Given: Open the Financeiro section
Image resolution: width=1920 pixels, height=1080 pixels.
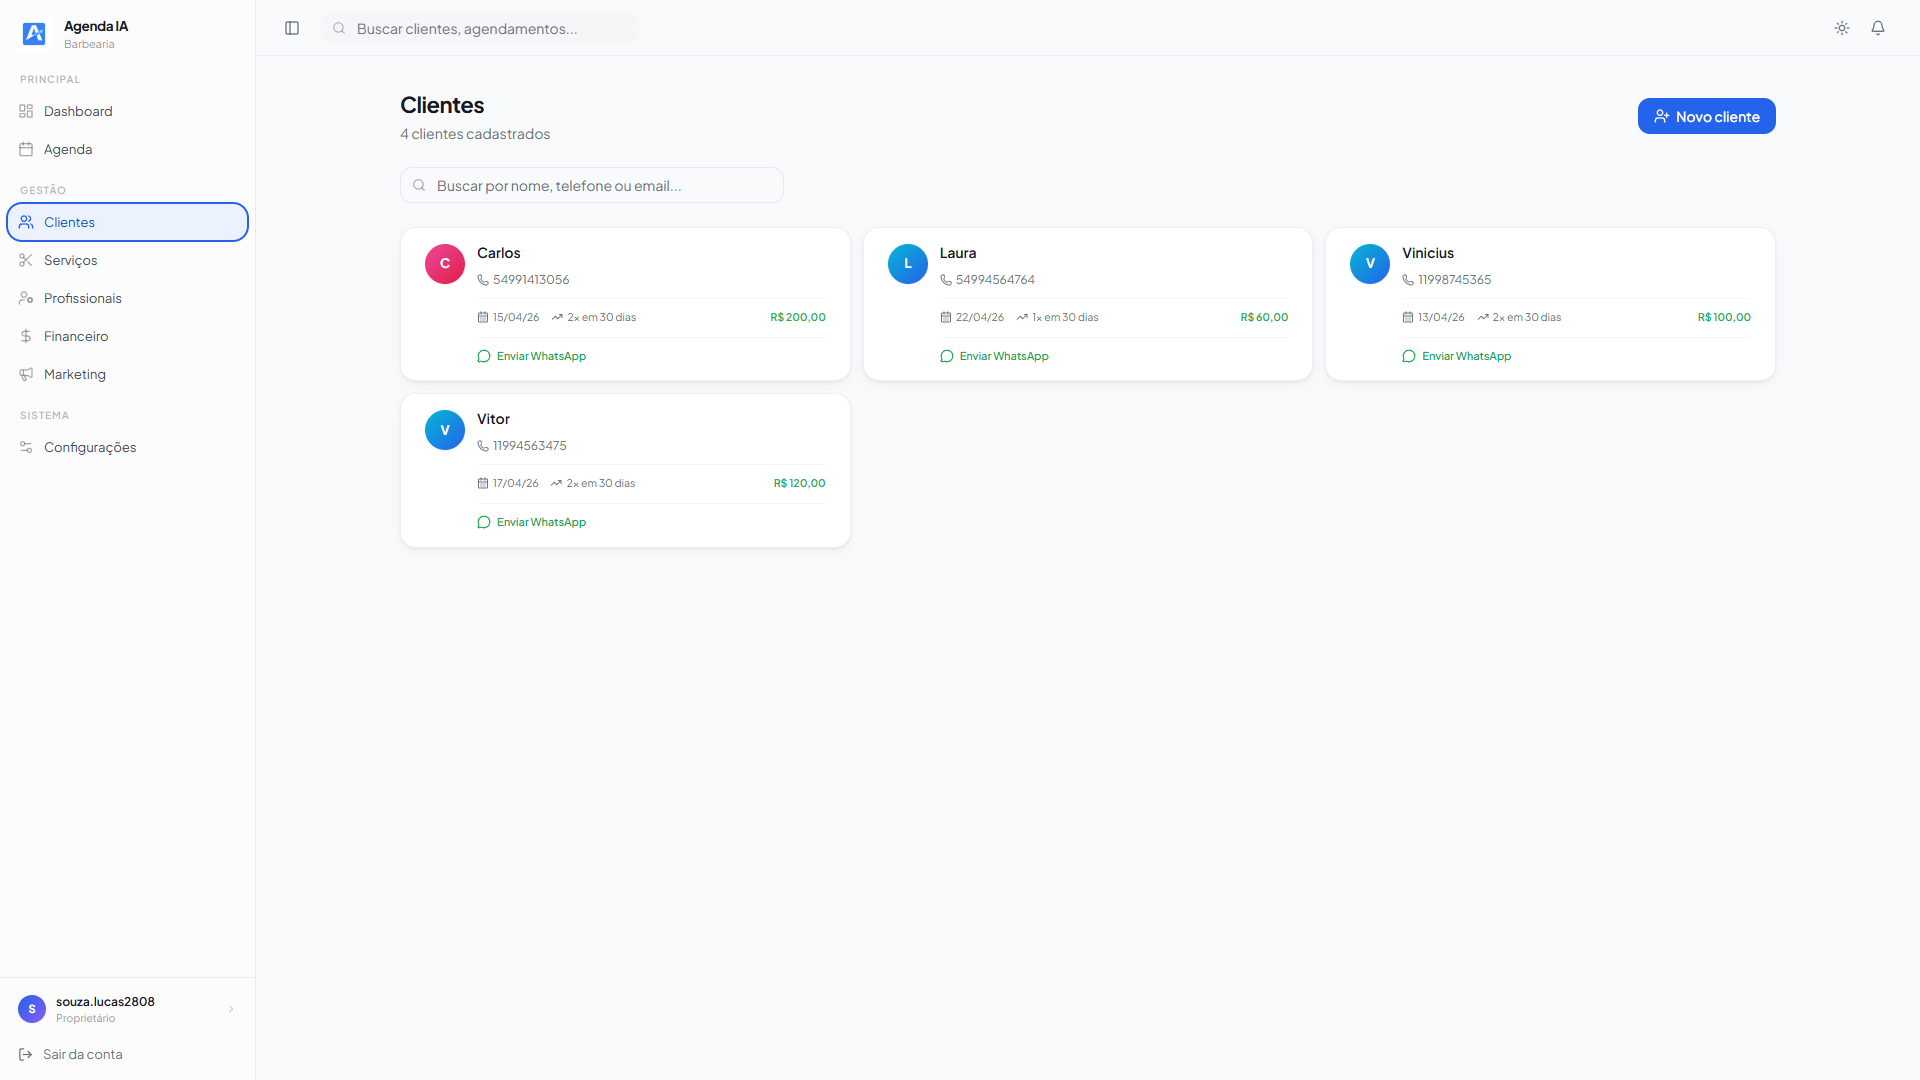Looking at the screenshot, I should pos(128,336).
